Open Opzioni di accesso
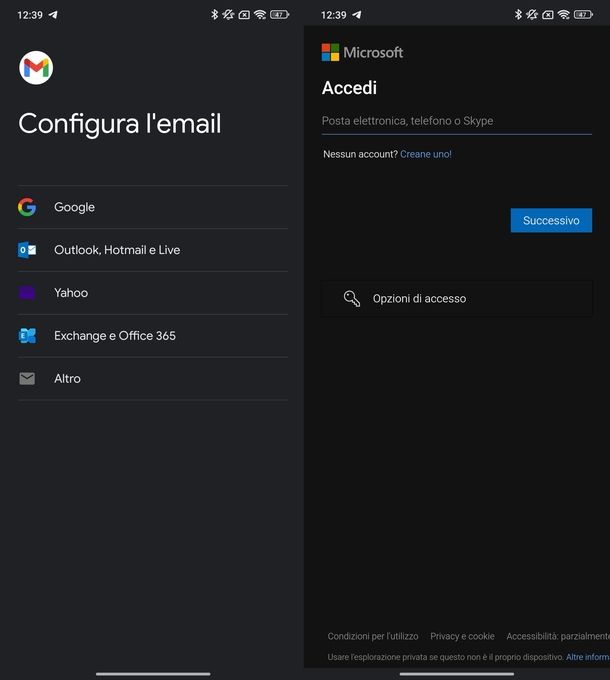Image resolution: width=610 pixels, height=680 pixels. (457, 299)
